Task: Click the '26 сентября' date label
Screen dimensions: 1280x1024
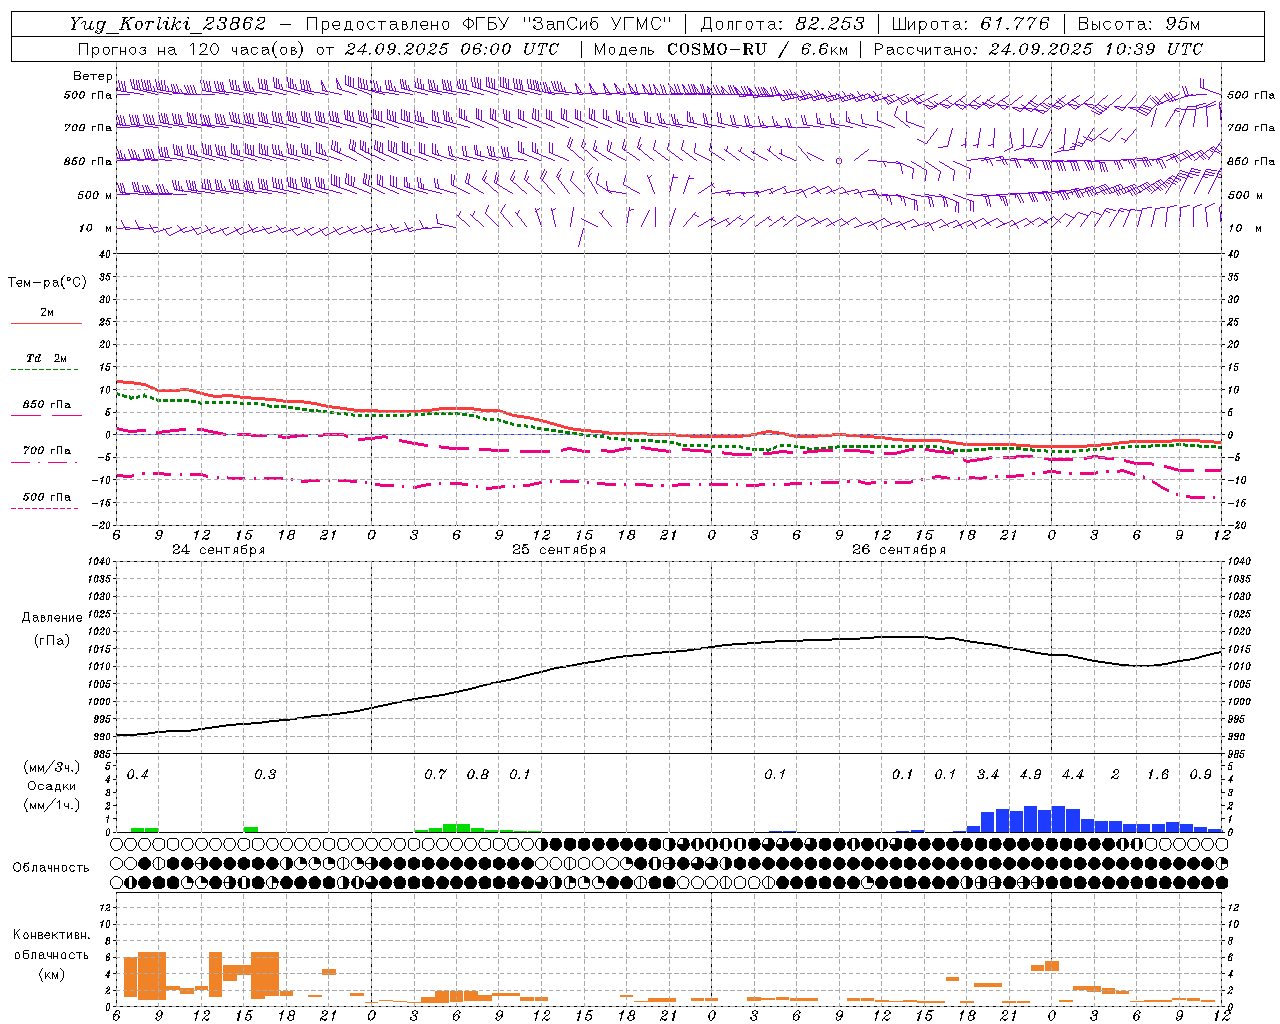Action: pos(899,550)
